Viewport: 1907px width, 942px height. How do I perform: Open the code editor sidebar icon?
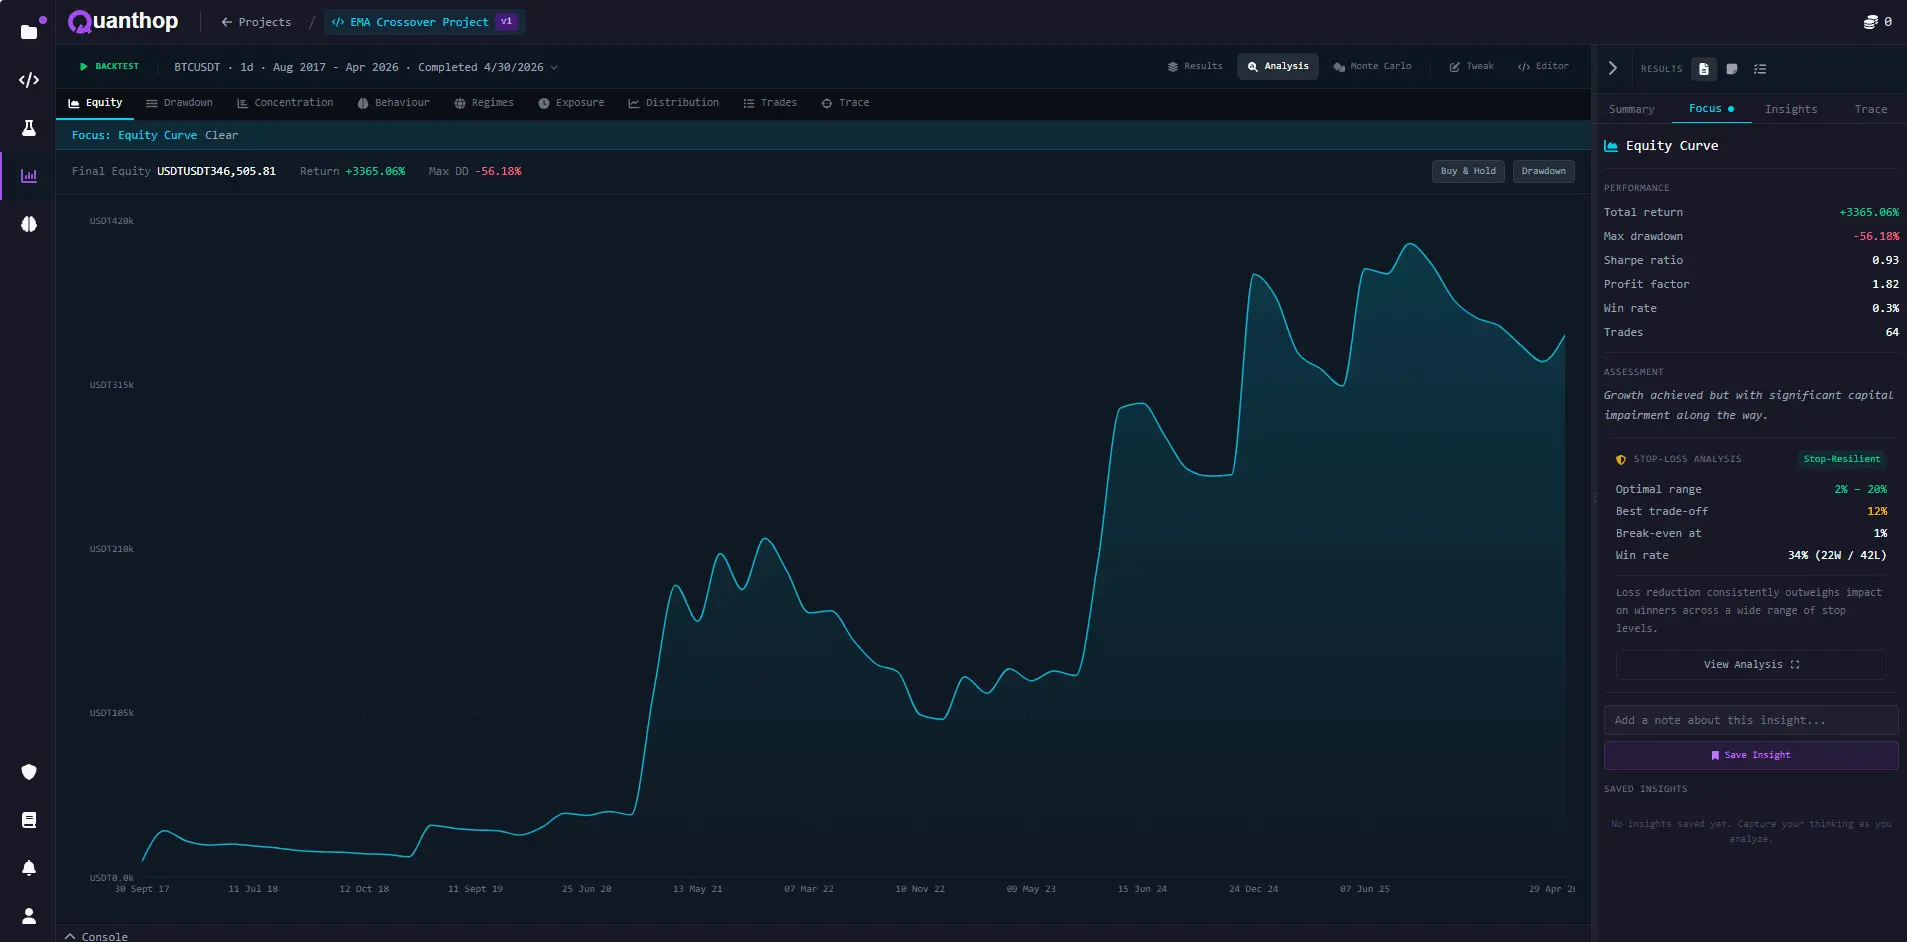[x=29, y=80]
